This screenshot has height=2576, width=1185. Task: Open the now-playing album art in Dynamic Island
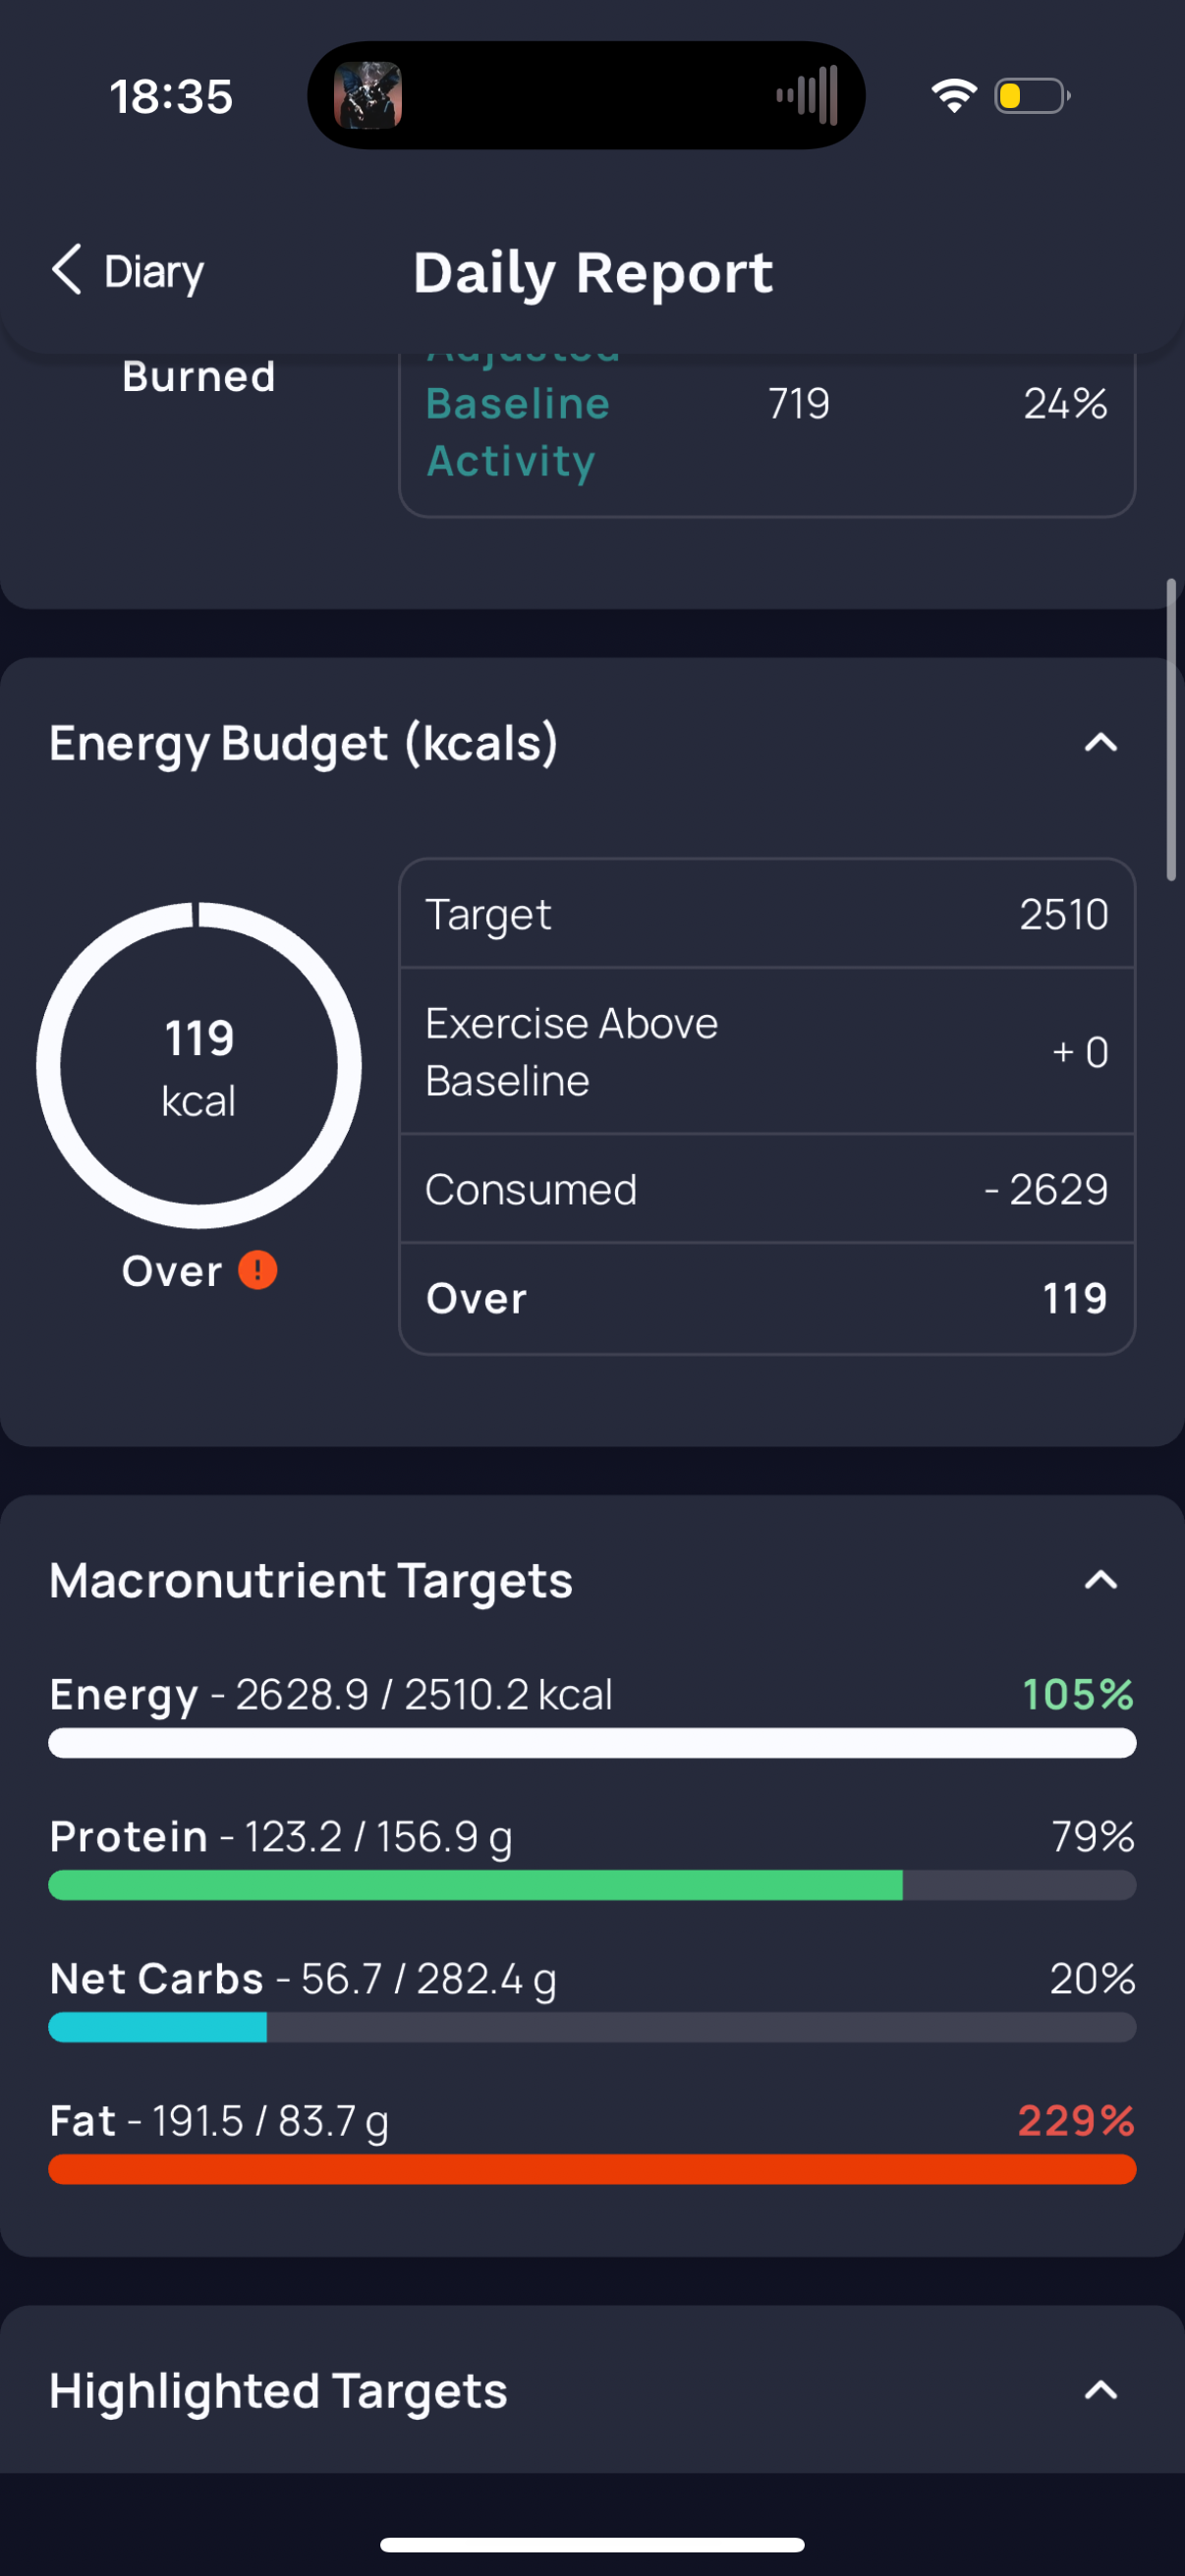tap(368, 95)
